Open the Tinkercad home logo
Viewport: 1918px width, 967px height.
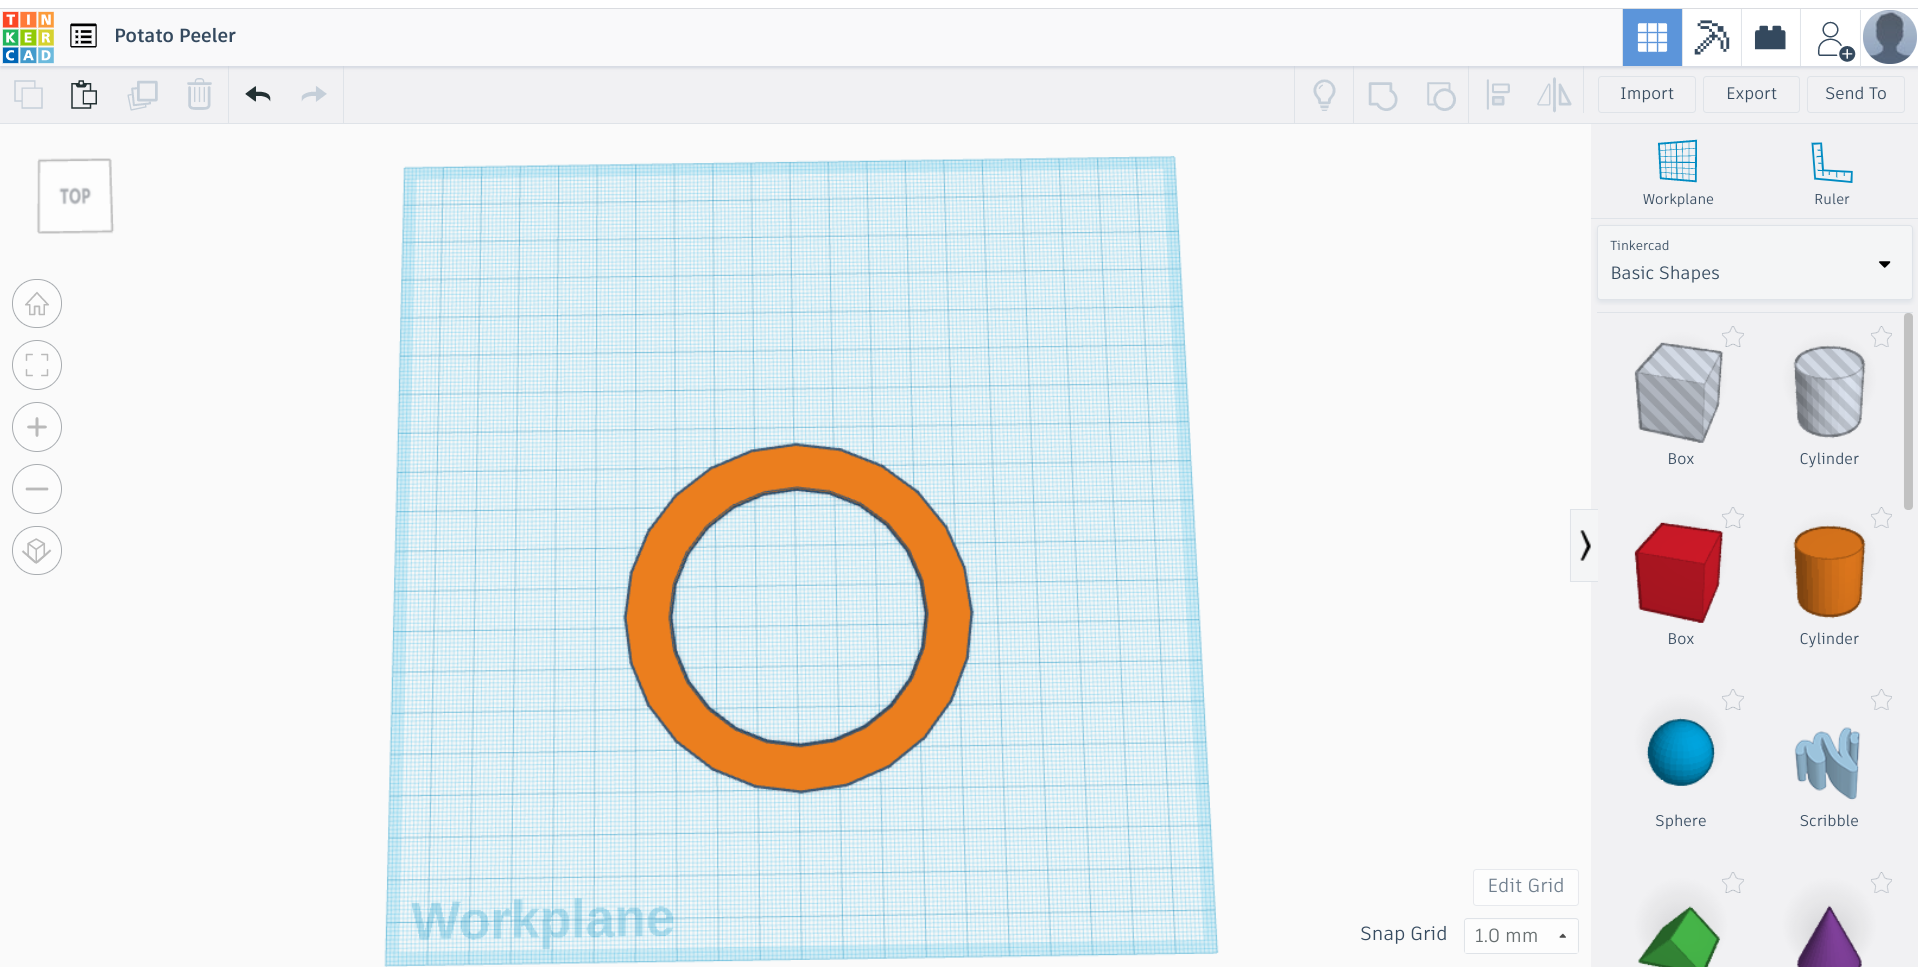[x=28, y=37]
